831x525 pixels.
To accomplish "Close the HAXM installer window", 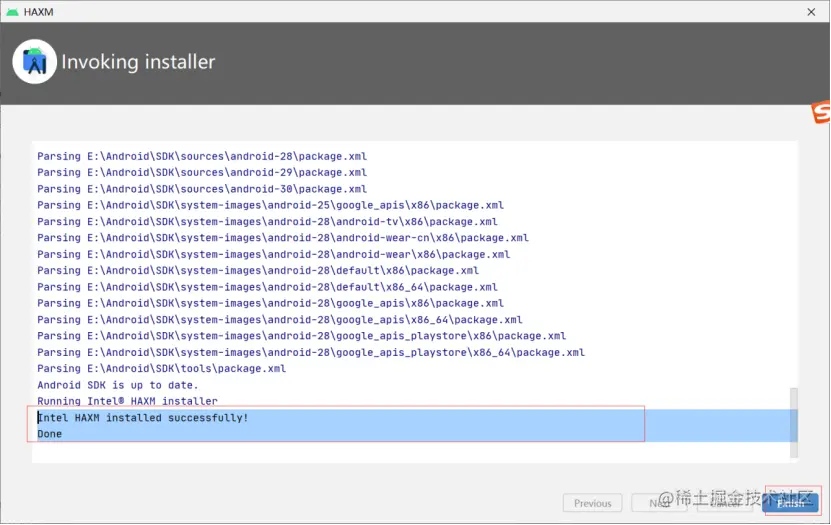I will [x=811, y=12].
